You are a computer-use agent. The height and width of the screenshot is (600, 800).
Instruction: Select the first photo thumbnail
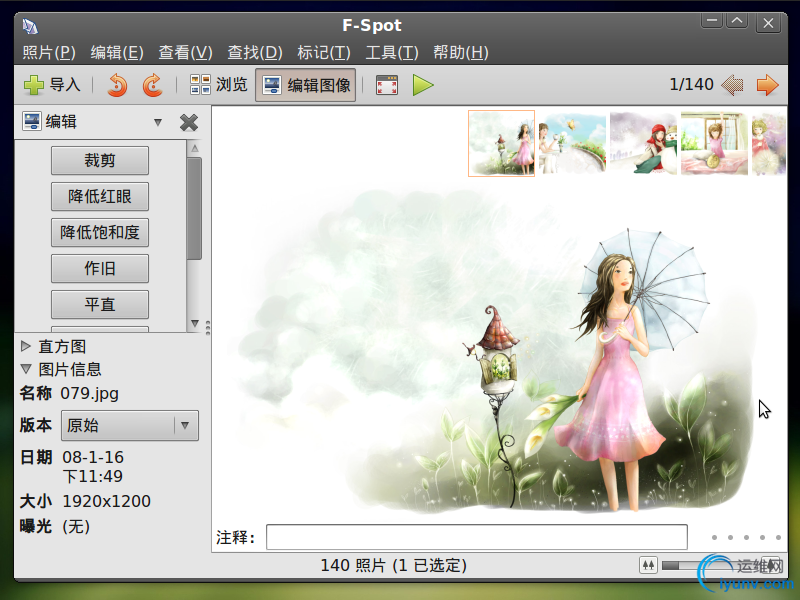[501, 143]
